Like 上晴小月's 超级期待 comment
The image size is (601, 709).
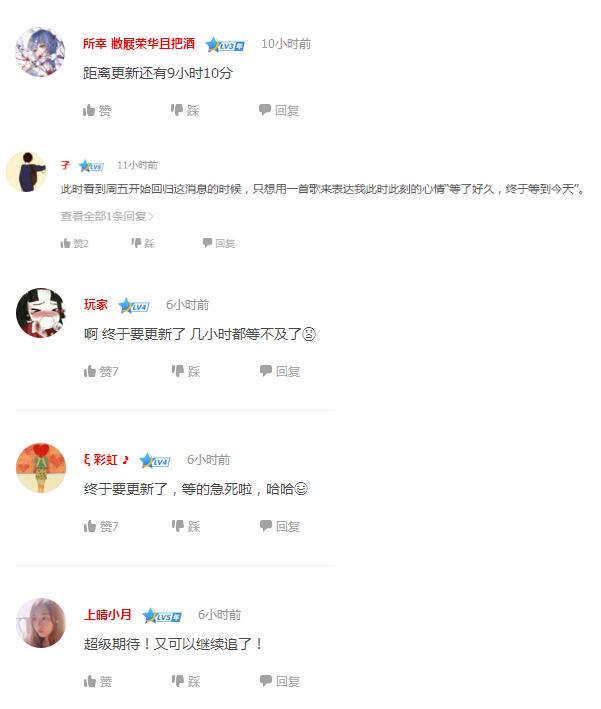pos(98,682)
